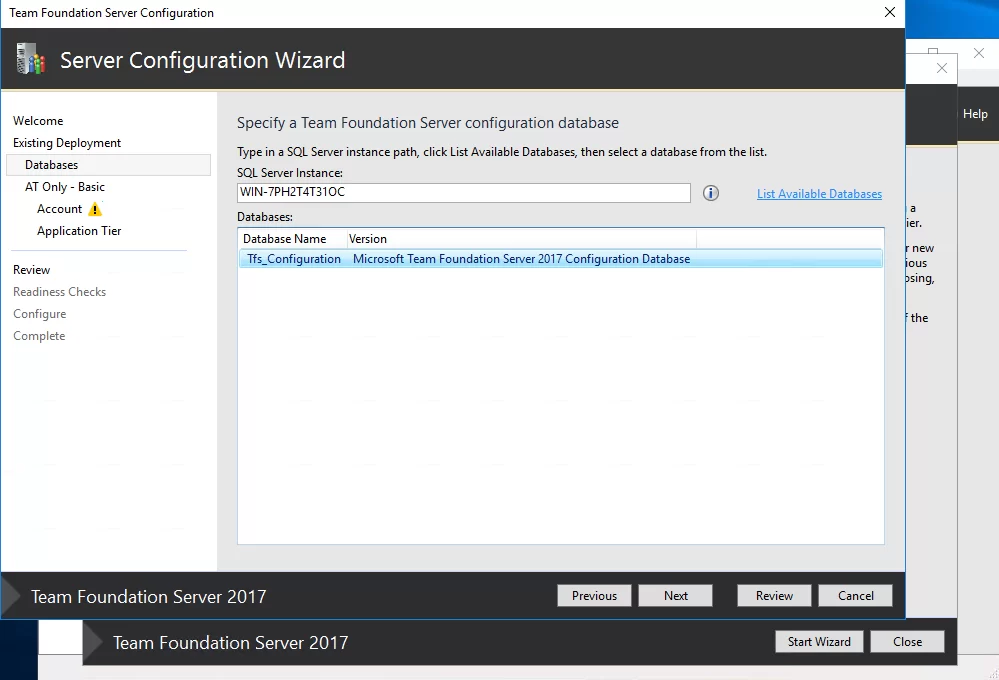Click the info icon beside SQL Server Instance
This screenshot has height=680, width=999.
[711, 193]
